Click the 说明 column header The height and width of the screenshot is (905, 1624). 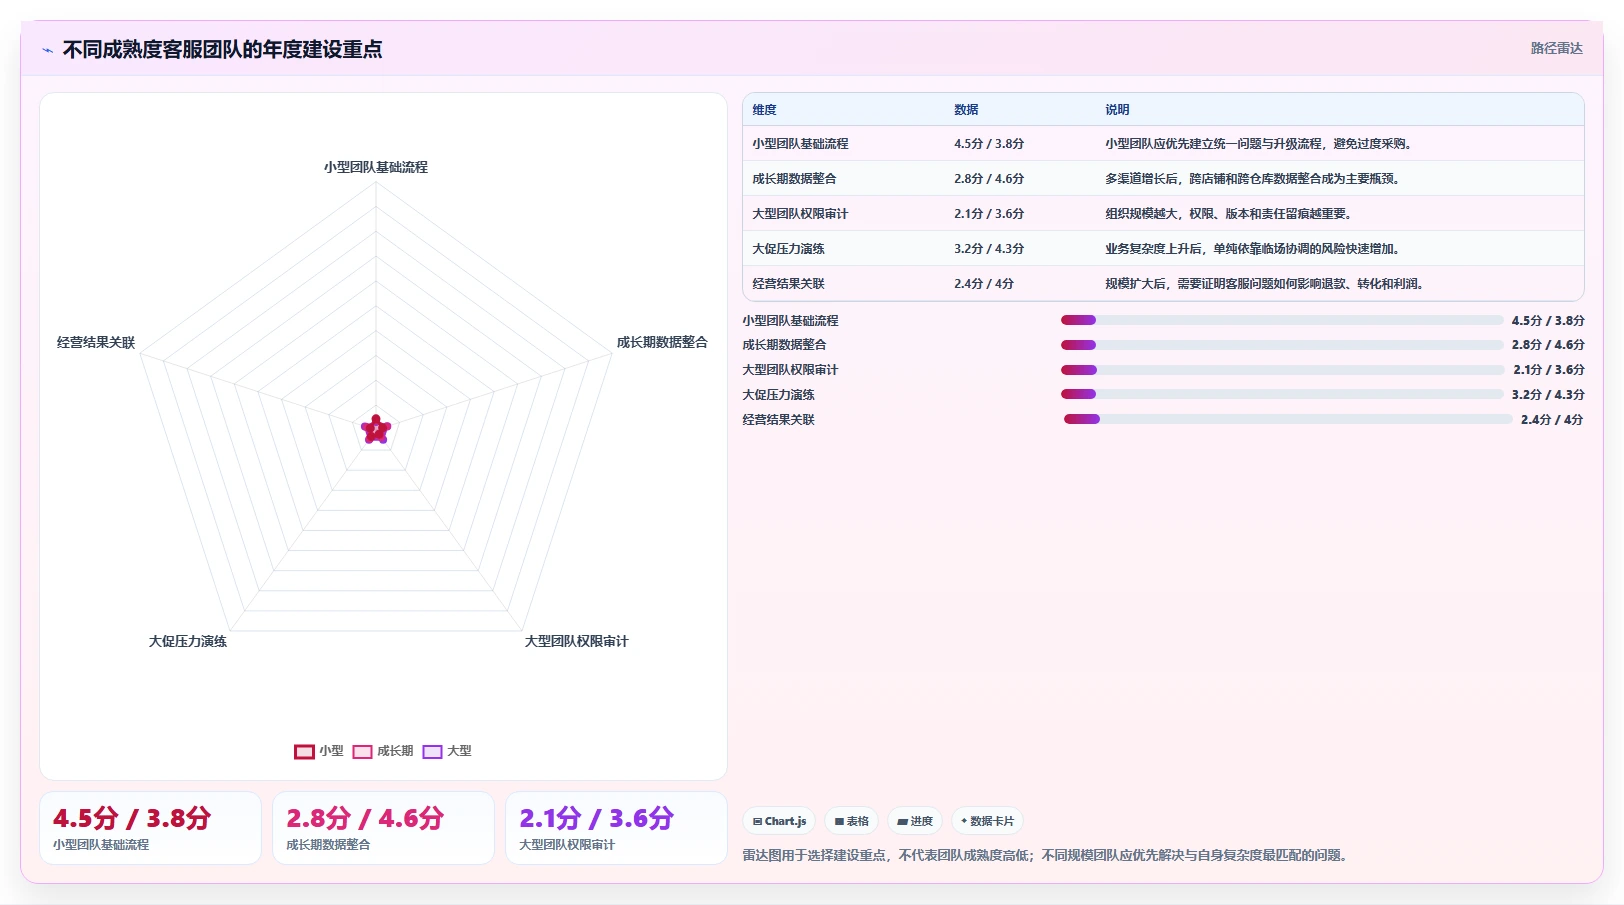tap(1117, 110)
